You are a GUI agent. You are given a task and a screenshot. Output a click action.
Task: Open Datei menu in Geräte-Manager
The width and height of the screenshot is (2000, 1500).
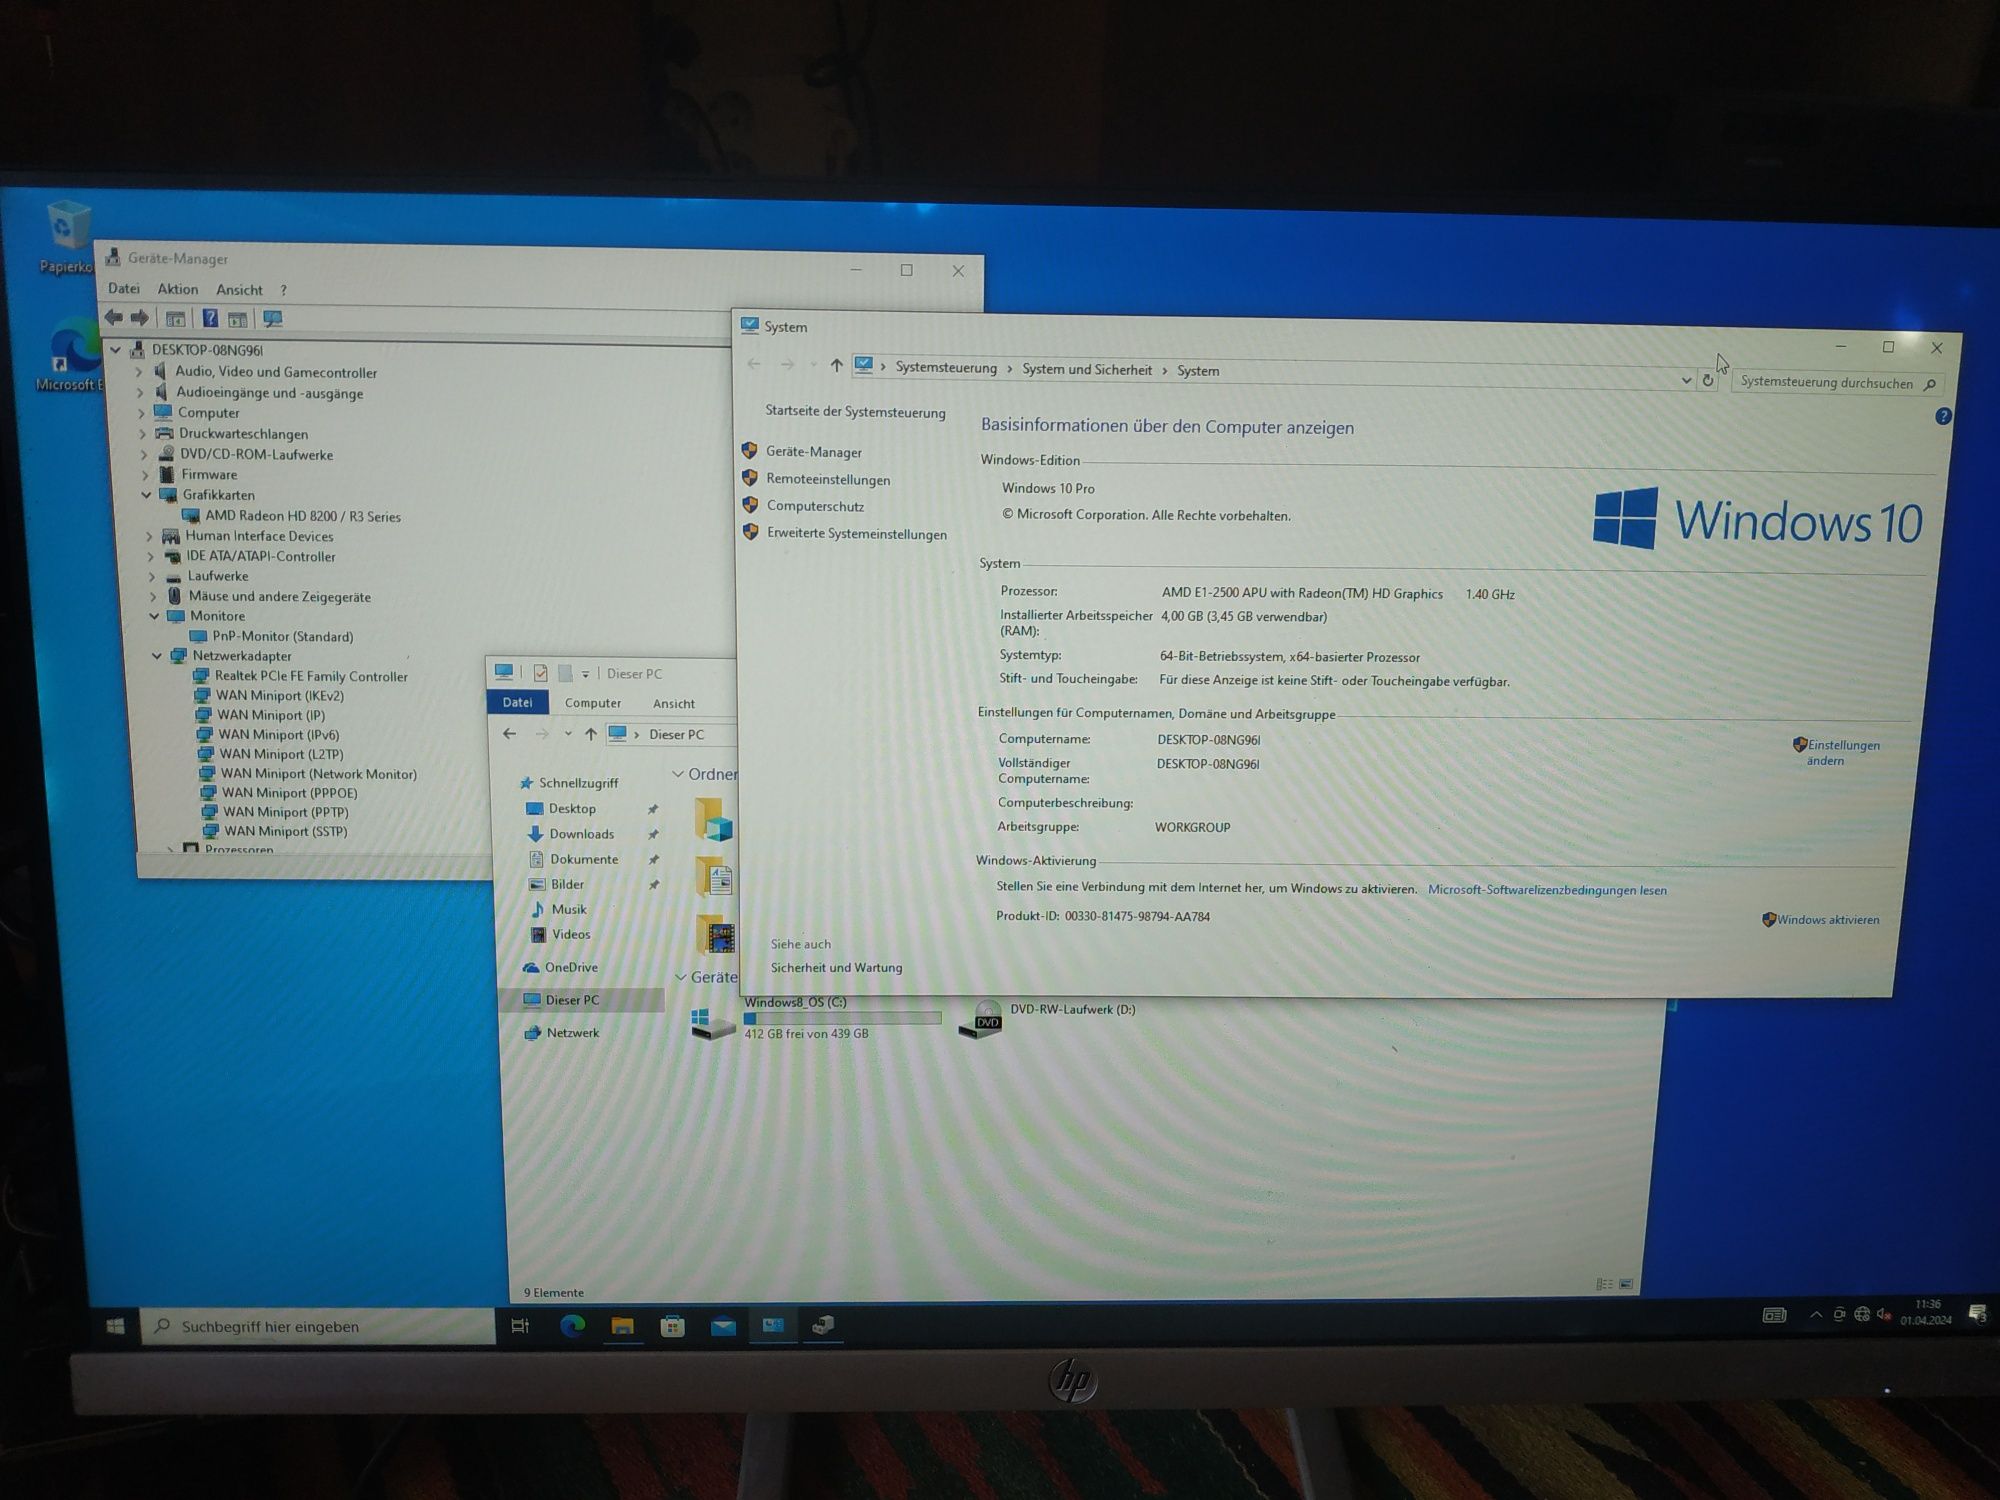[124, 288]
